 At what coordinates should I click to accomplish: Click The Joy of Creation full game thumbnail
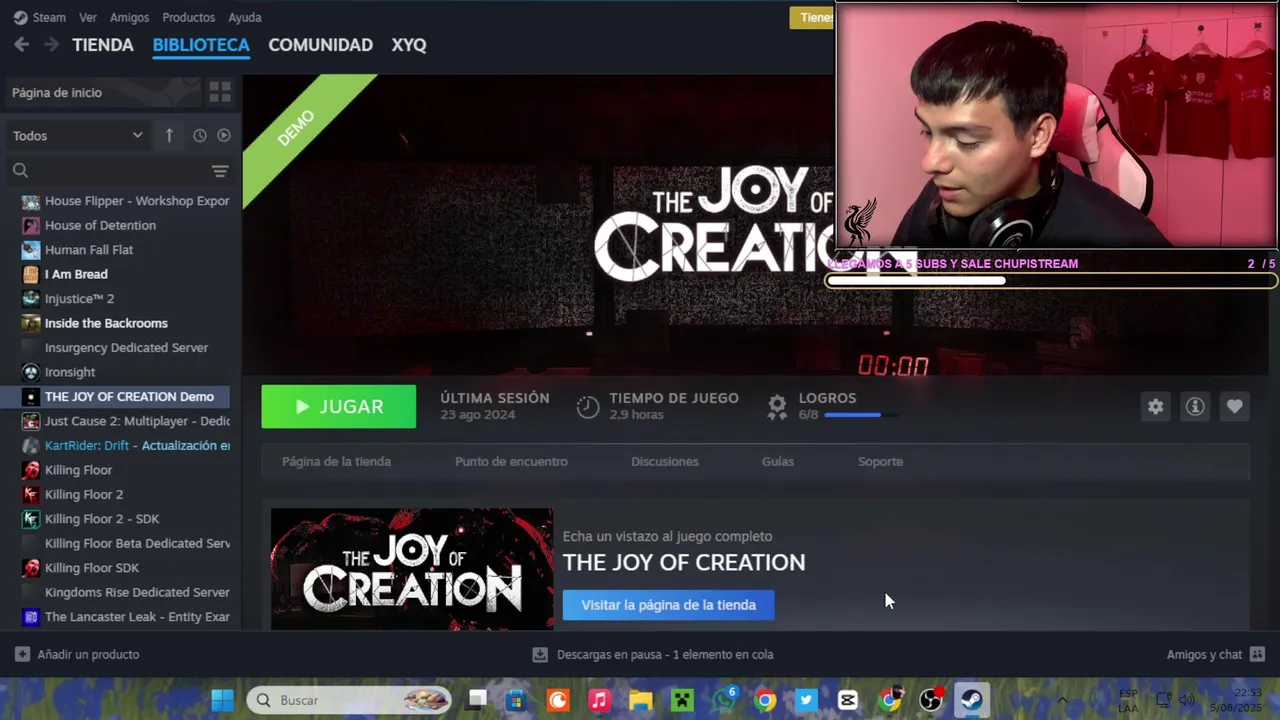[x=412, y=569]
